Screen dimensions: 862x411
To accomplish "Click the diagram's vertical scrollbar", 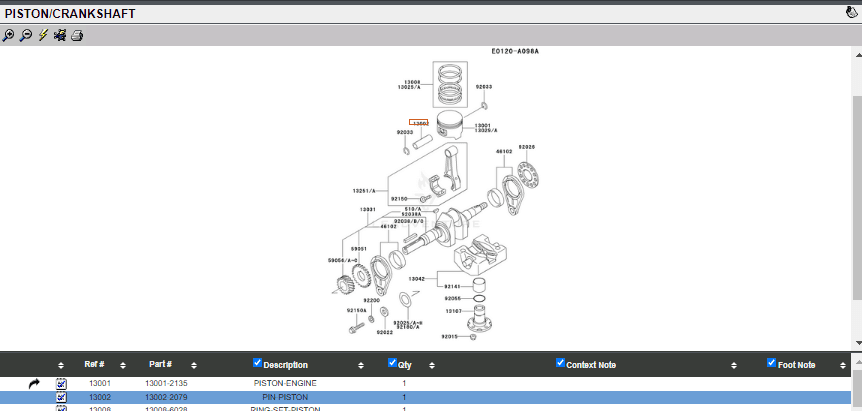I will point(857,200).
